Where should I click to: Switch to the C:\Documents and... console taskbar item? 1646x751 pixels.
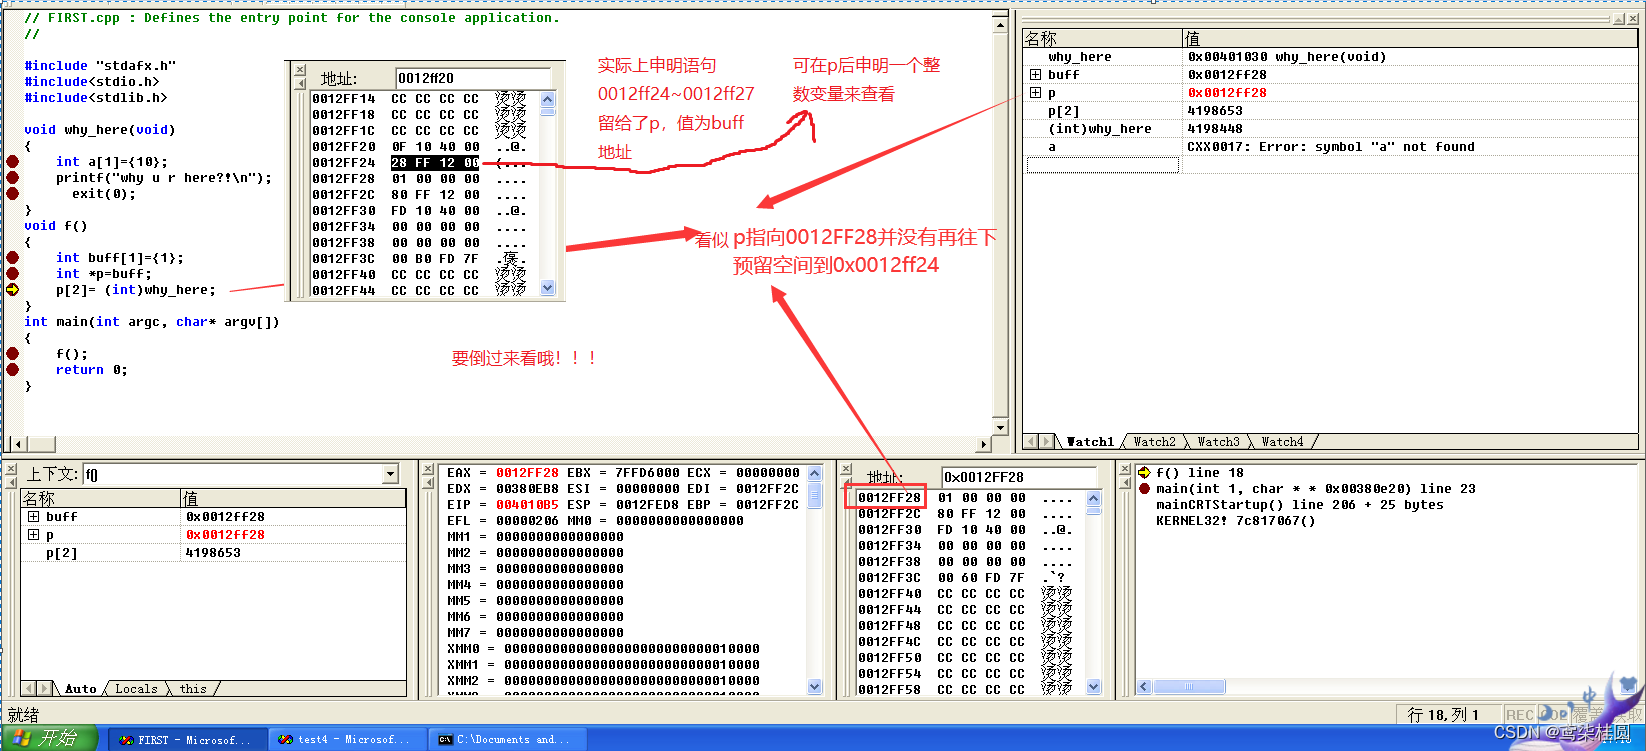pos(508,740)
